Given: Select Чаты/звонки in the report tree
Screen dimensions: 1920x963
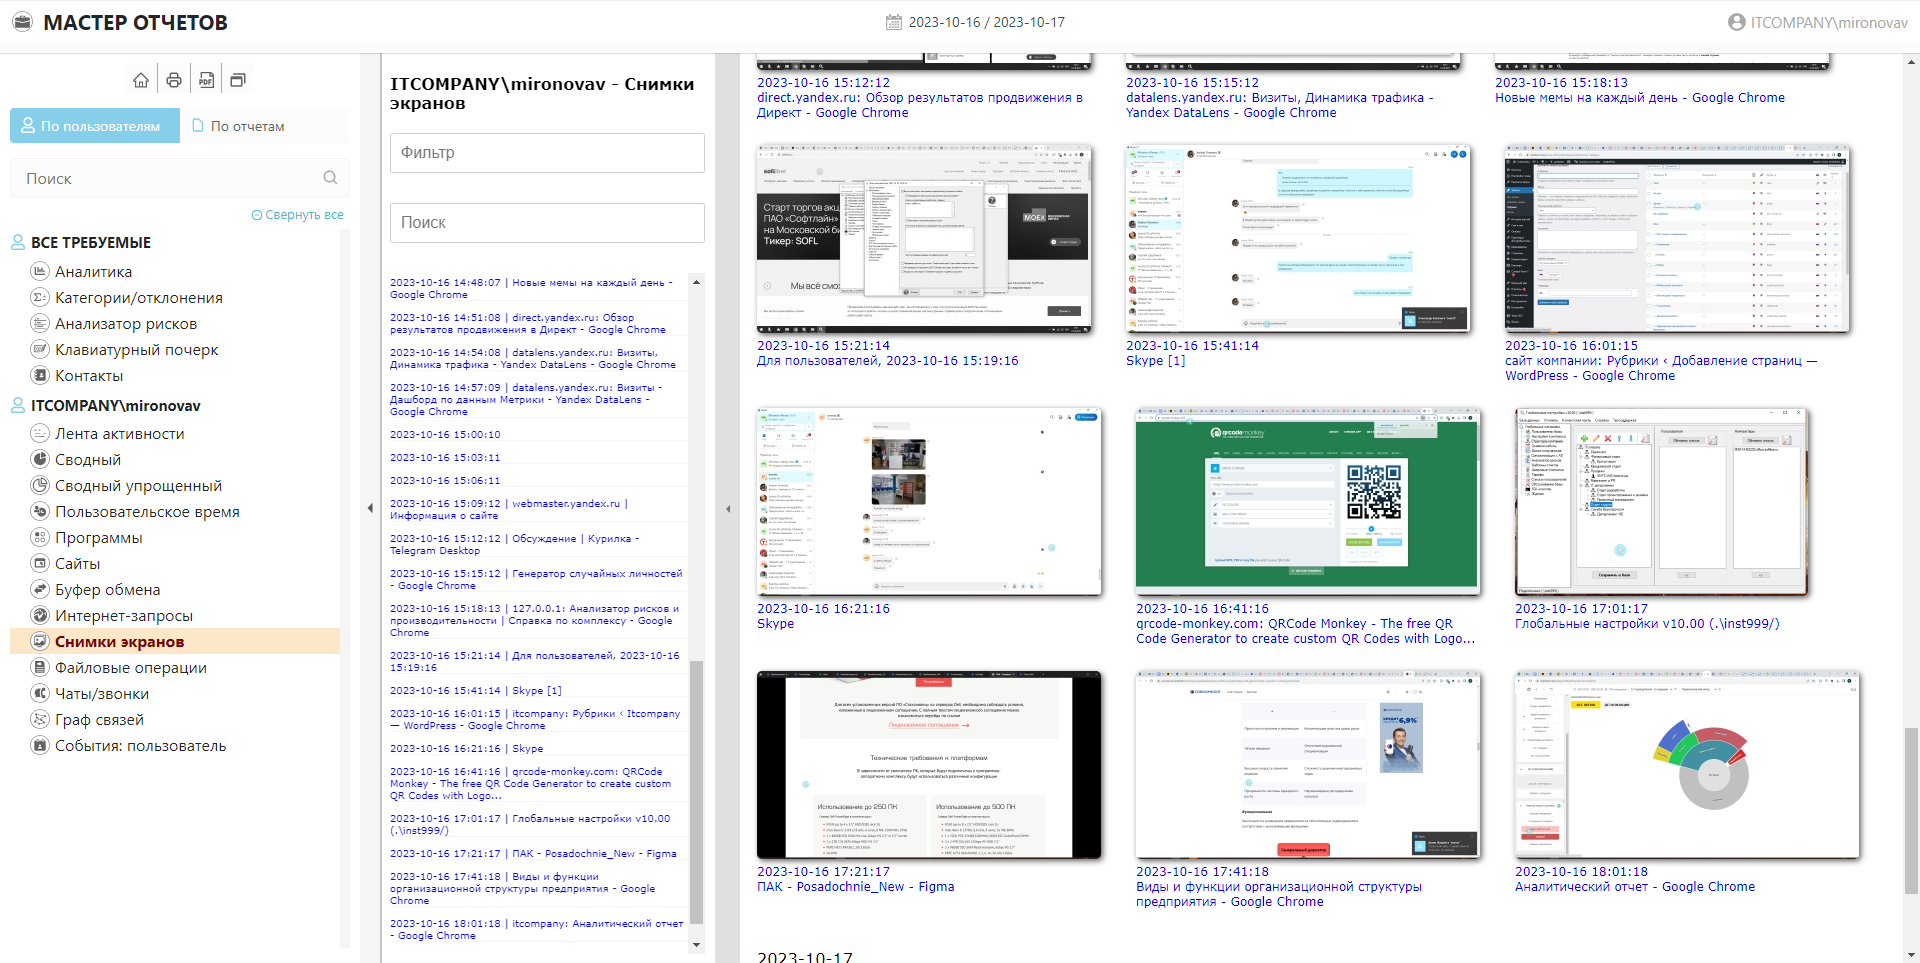Looking at the screenshot, I should click(101, 694).
